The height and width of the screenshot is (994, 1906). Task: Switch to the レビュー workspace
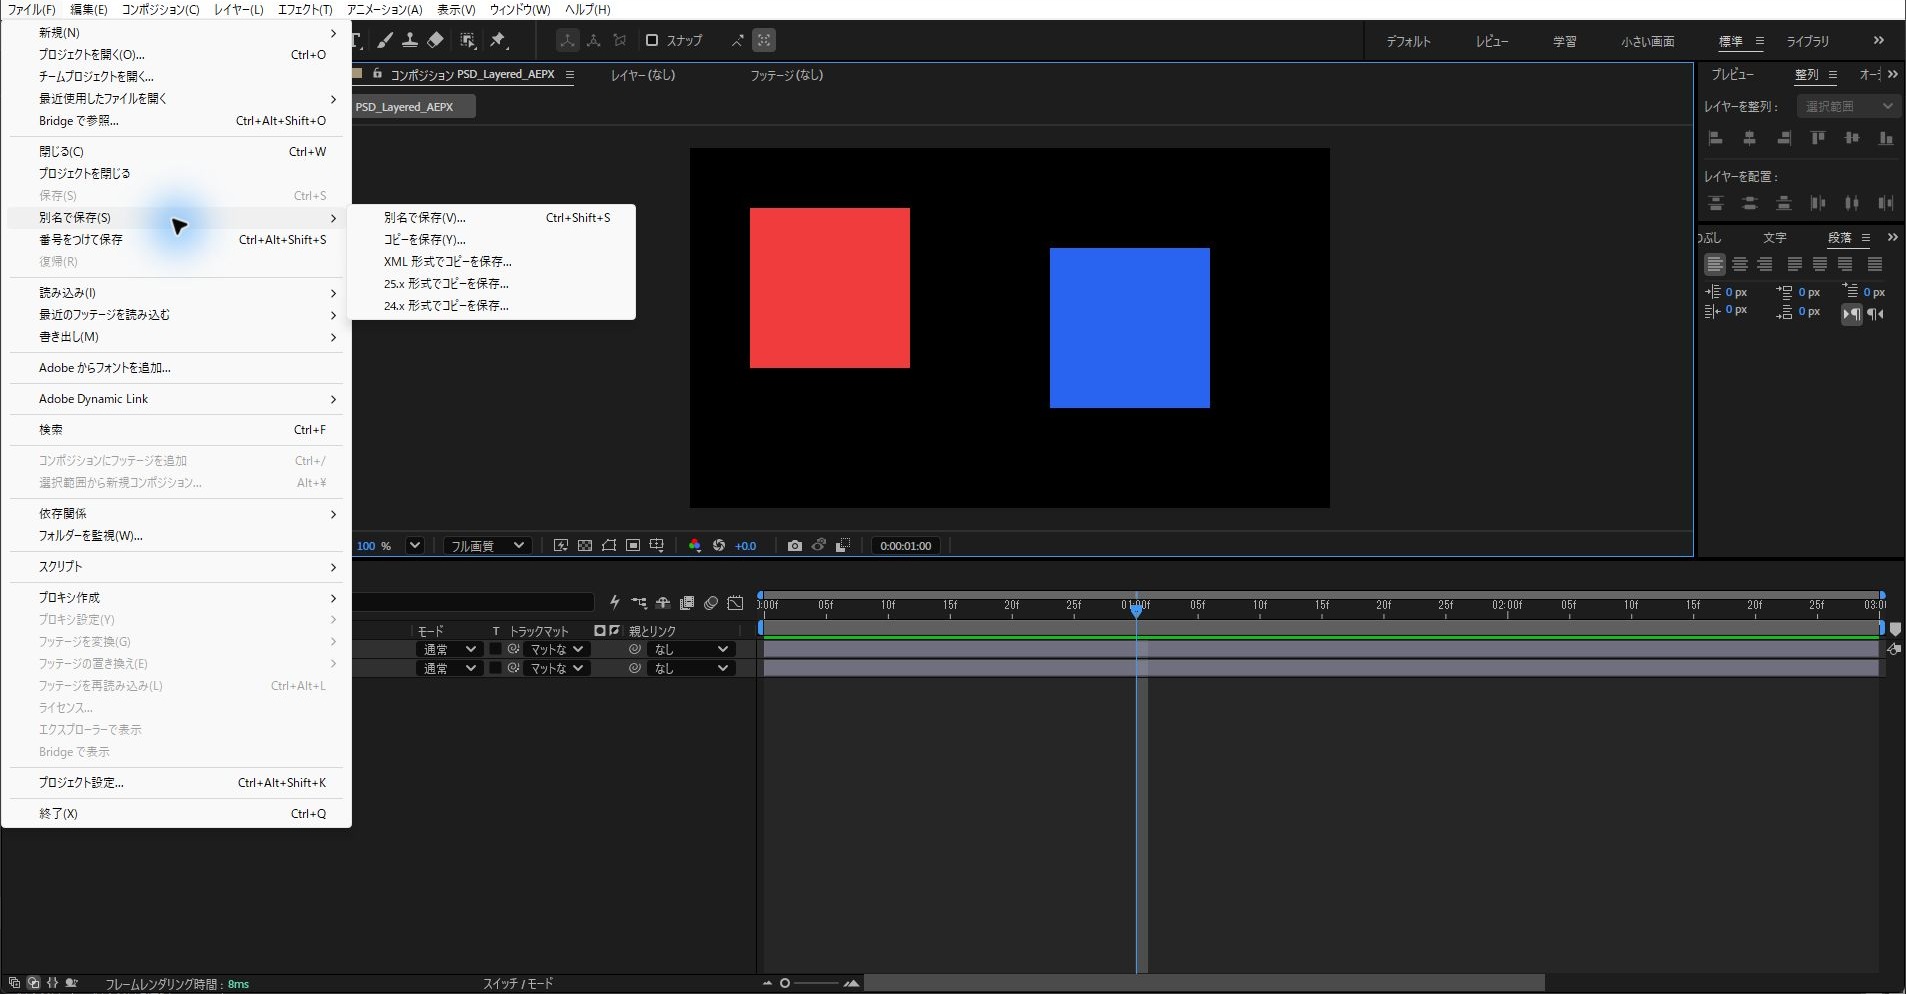coord(1492,41)
